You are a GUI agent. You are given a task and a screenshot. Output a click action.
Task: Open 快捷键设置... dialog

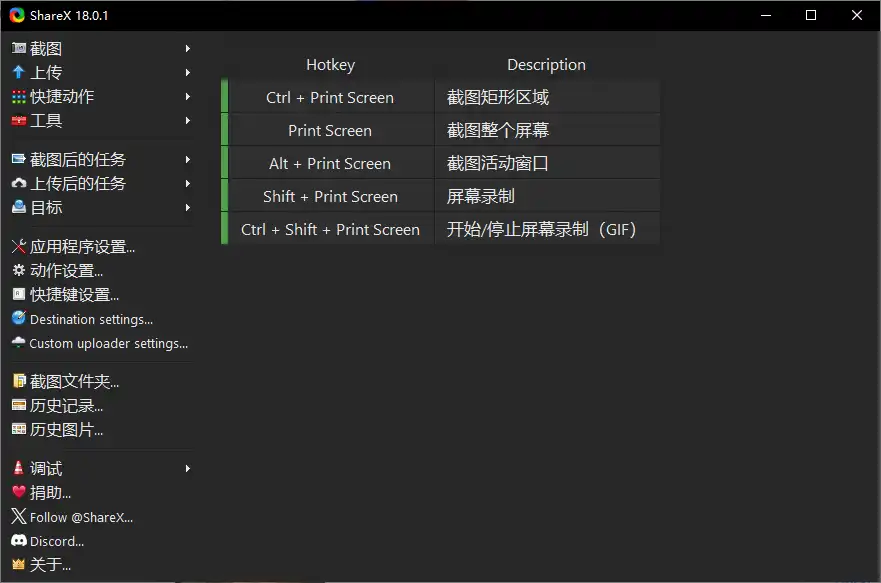click(101, 295)
